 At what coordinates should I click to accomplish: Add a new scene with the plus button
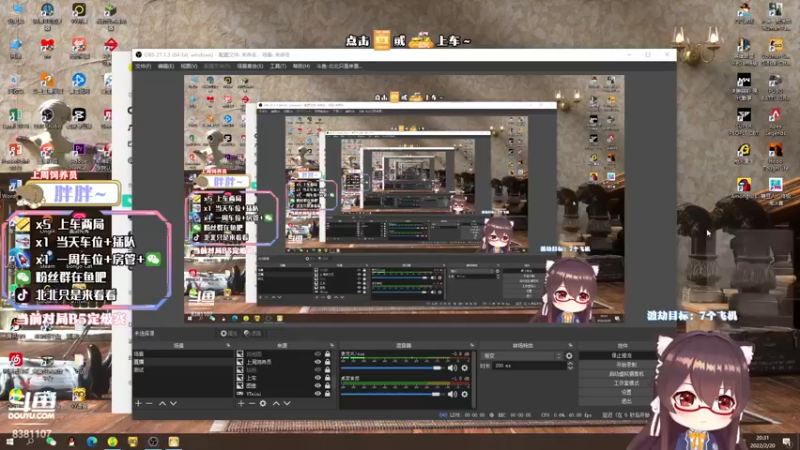[138, 403]
